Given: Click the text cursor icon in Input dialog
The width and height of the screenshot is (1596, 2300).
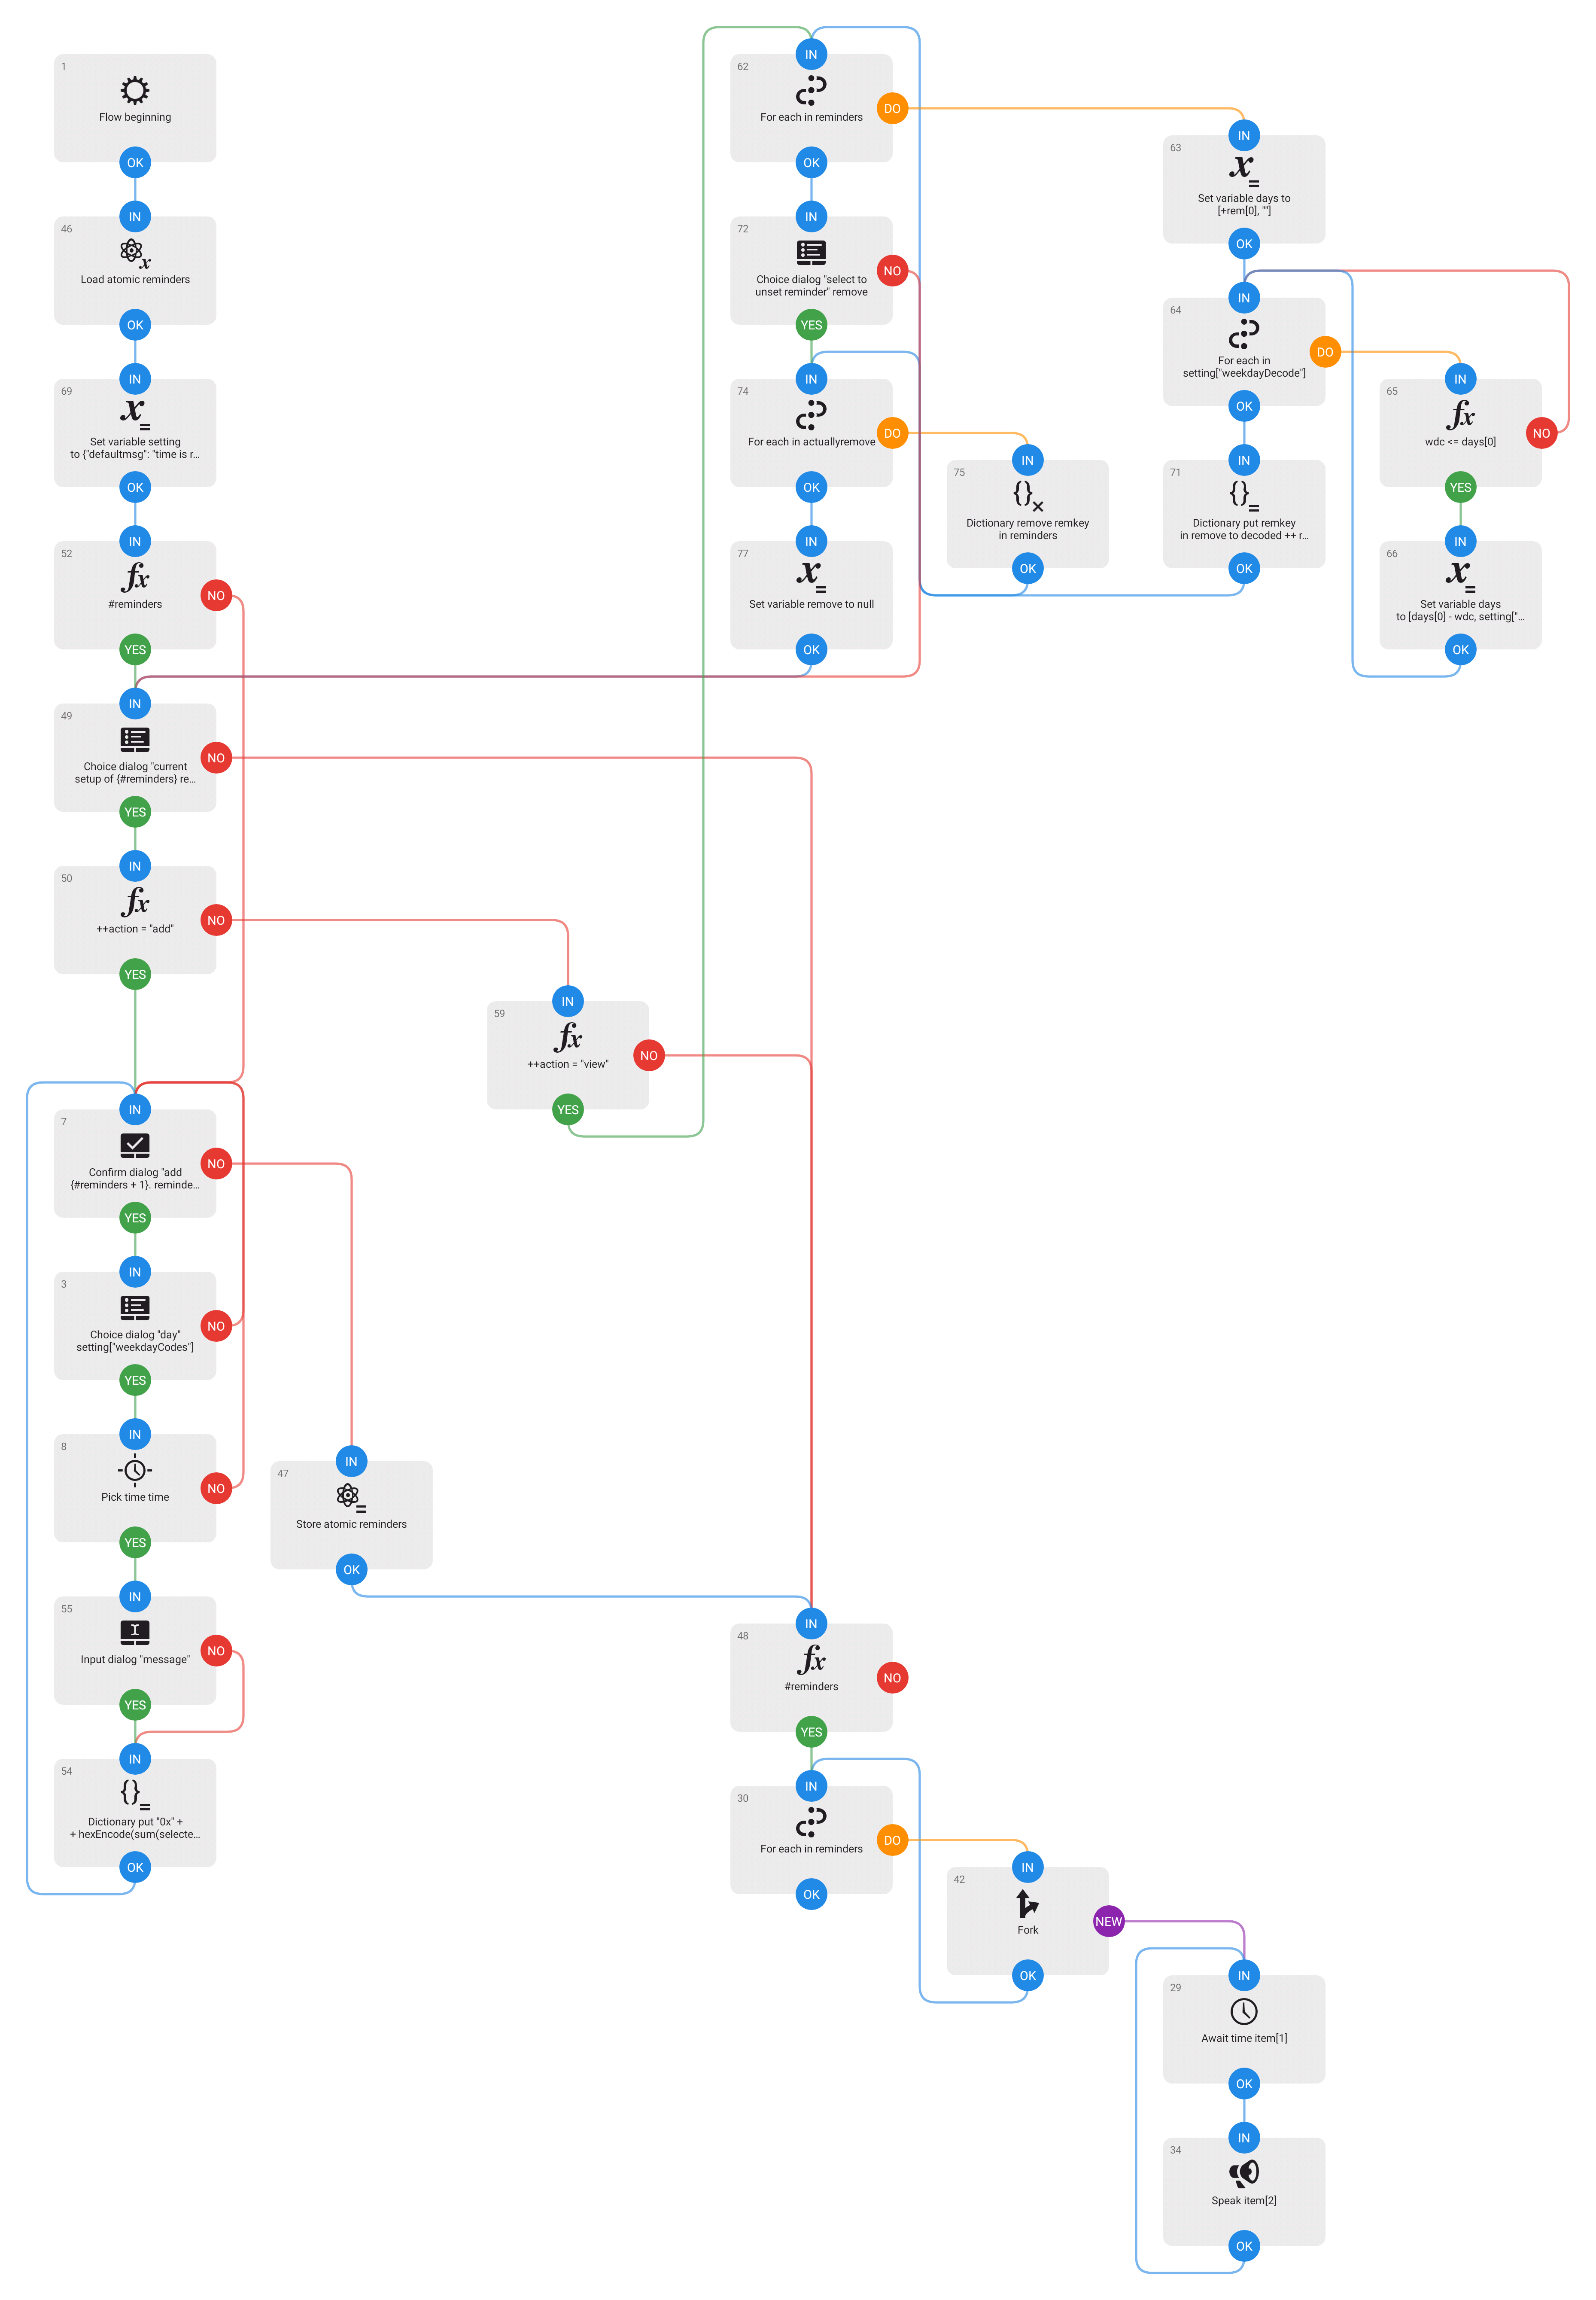Looking at the screenshot, I should [x=135, y=1632].
